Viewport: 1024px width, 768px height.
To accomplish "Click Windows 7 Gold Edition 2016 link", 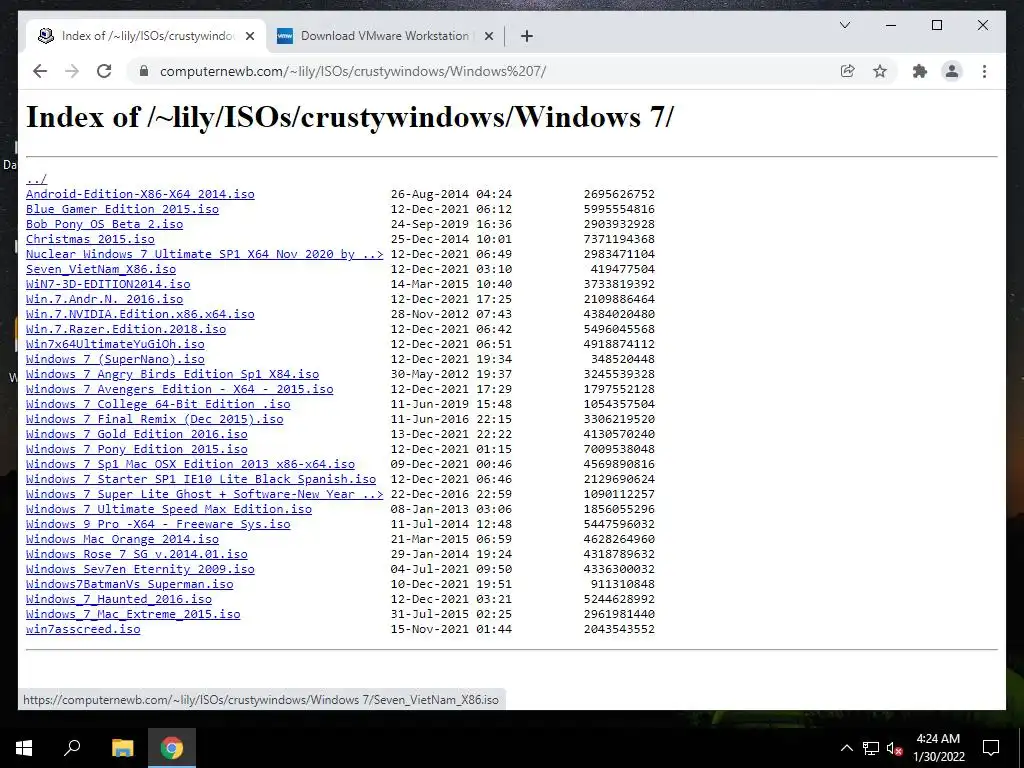I will coord(136,434).
